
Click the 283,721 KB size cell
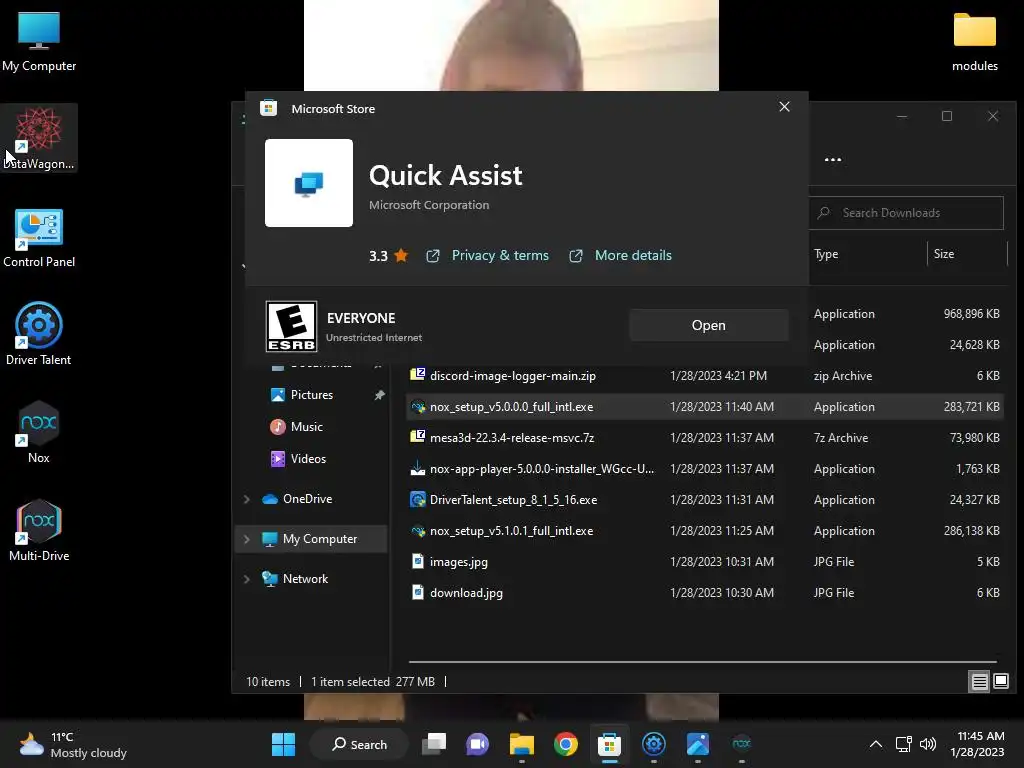coord(971,407)
